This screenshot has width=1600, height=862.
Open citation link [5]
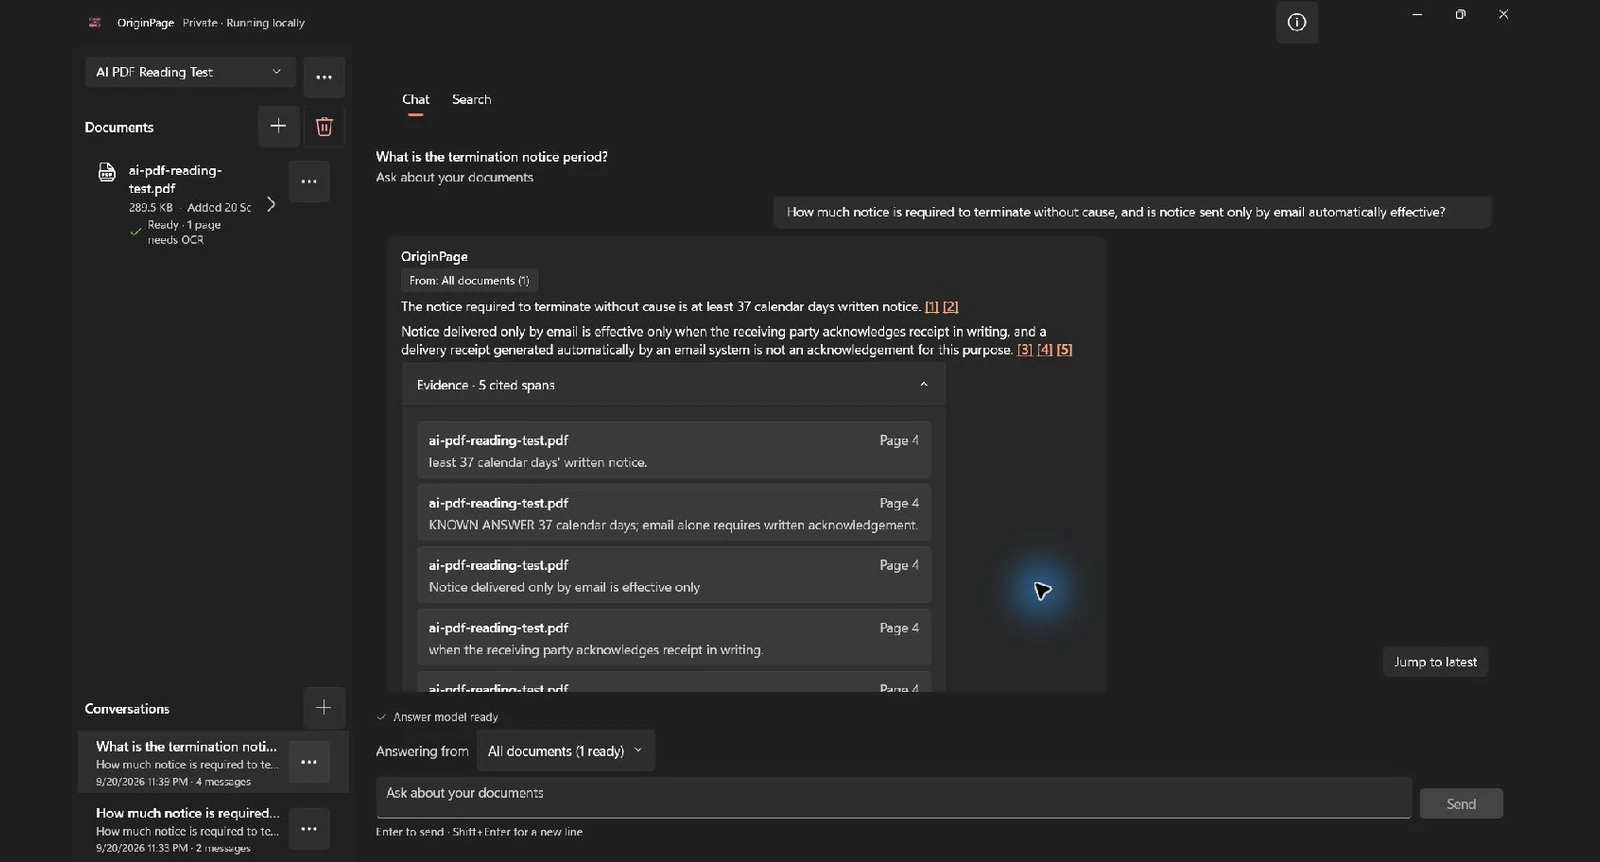tap(1065, 350)
